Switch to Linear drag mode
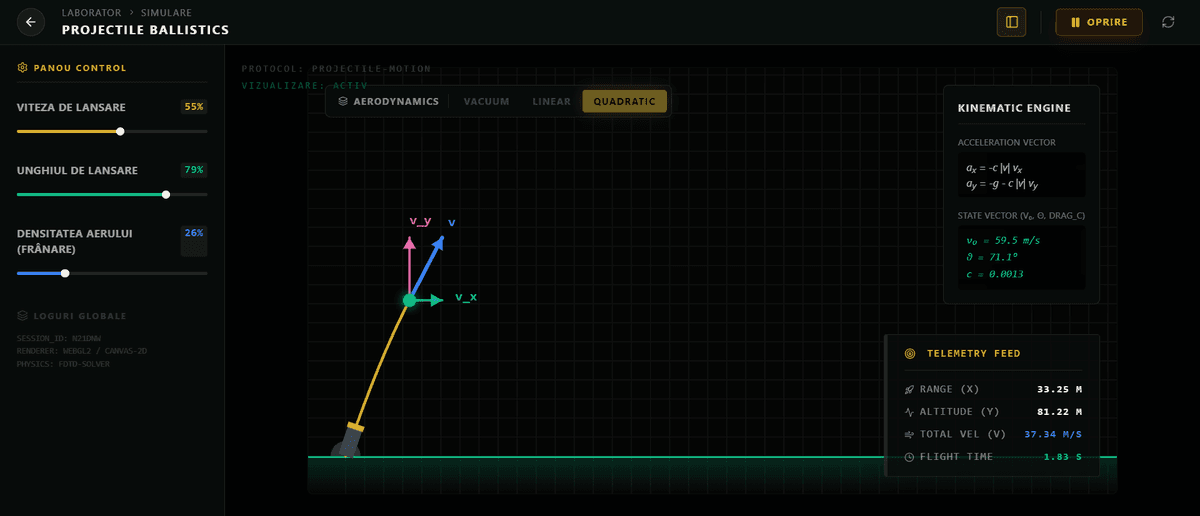 click(x=551, y=101)
